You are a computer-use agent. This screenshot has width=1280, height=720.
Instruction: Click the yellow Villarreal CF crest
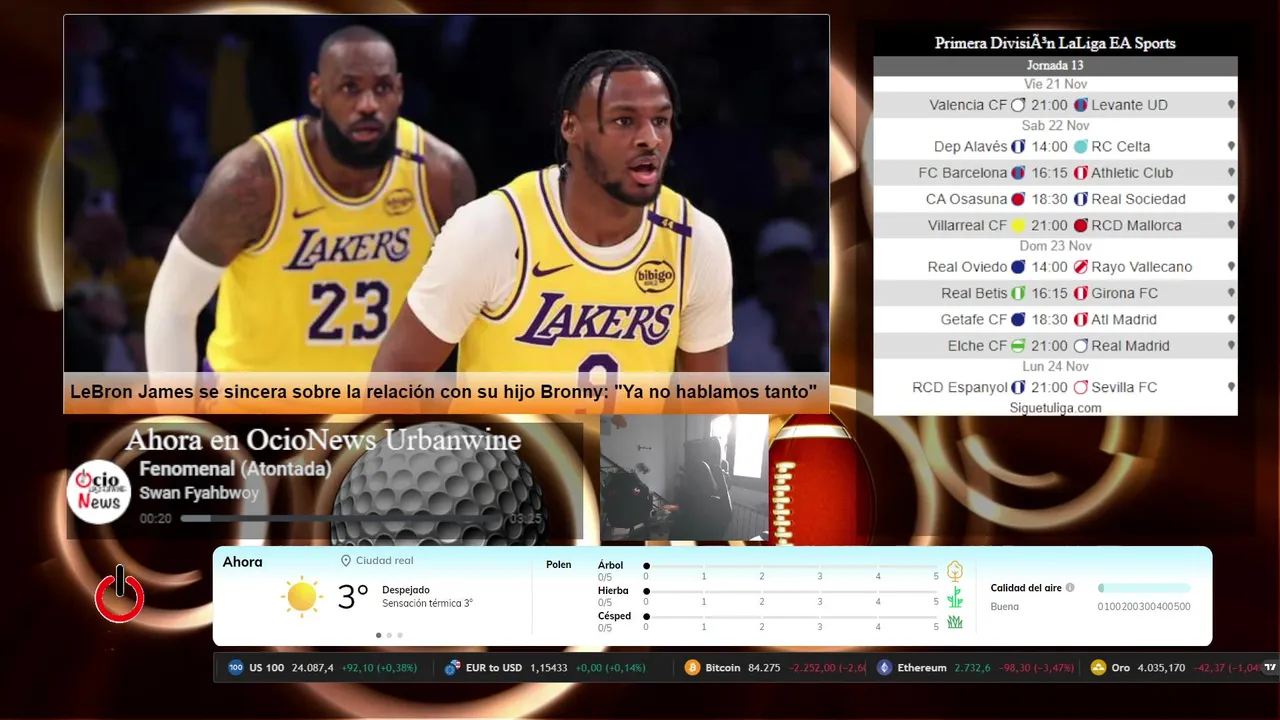[x=1018, y=226]
